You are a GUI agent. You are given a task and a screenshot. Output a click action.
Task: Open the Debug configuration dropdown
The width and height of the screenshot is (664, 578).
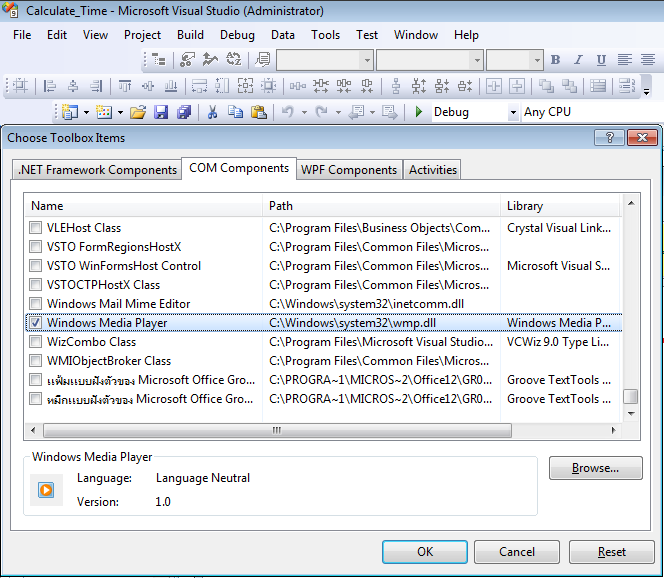tap(513, 112)
